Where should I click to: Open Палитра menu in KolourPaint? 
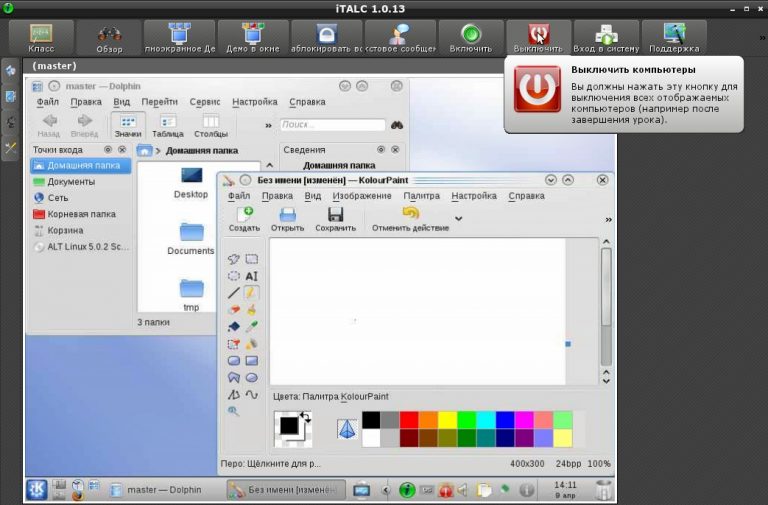coord(422,196)
